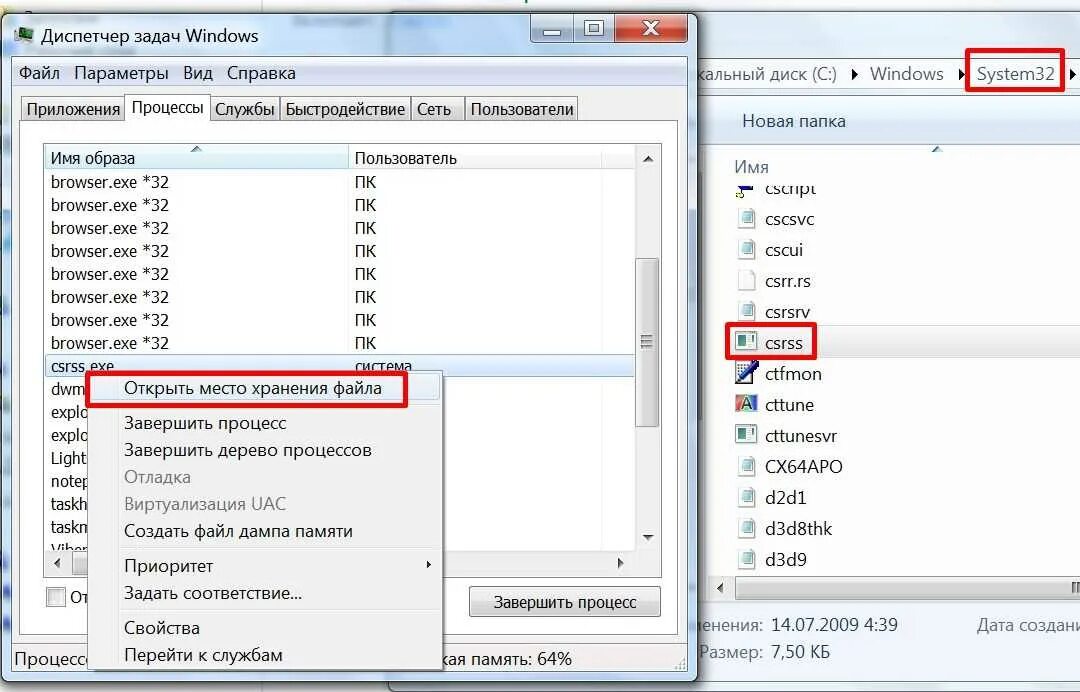This screenshot has height=692, width=1080.
Task: Click the ctfmon pen icon
Action: pos(746,373)
